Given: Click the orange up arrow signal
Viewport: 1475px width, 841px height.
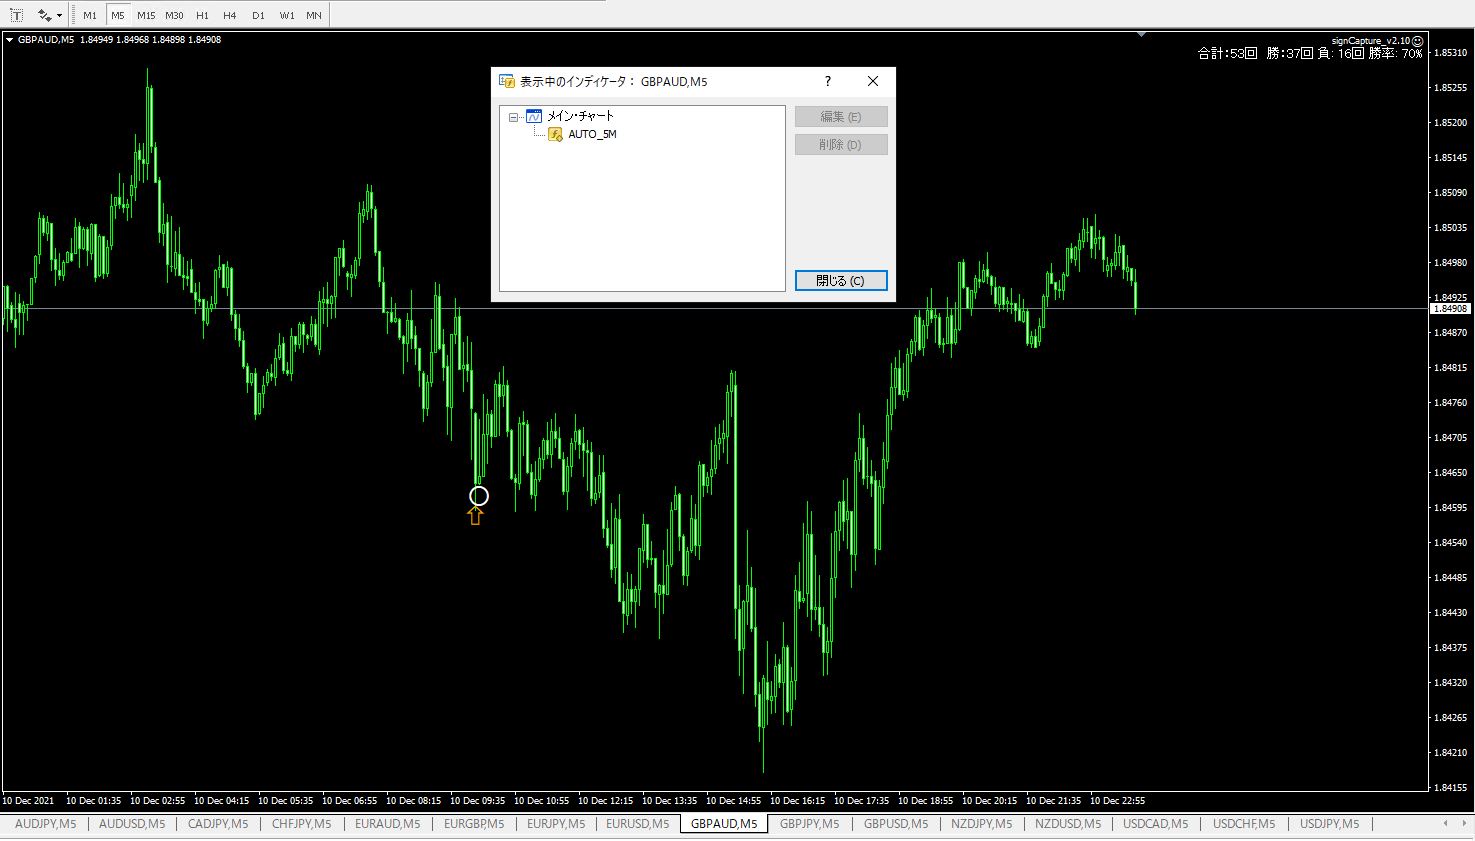Looking at the screenshot, I should click(475, 515).
